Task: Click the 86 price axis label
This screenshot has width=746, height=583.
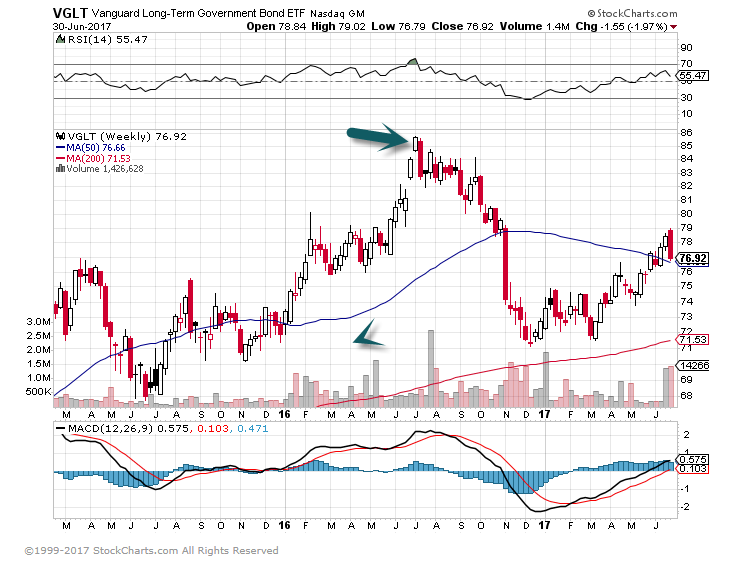Action: tap(686, 132)
